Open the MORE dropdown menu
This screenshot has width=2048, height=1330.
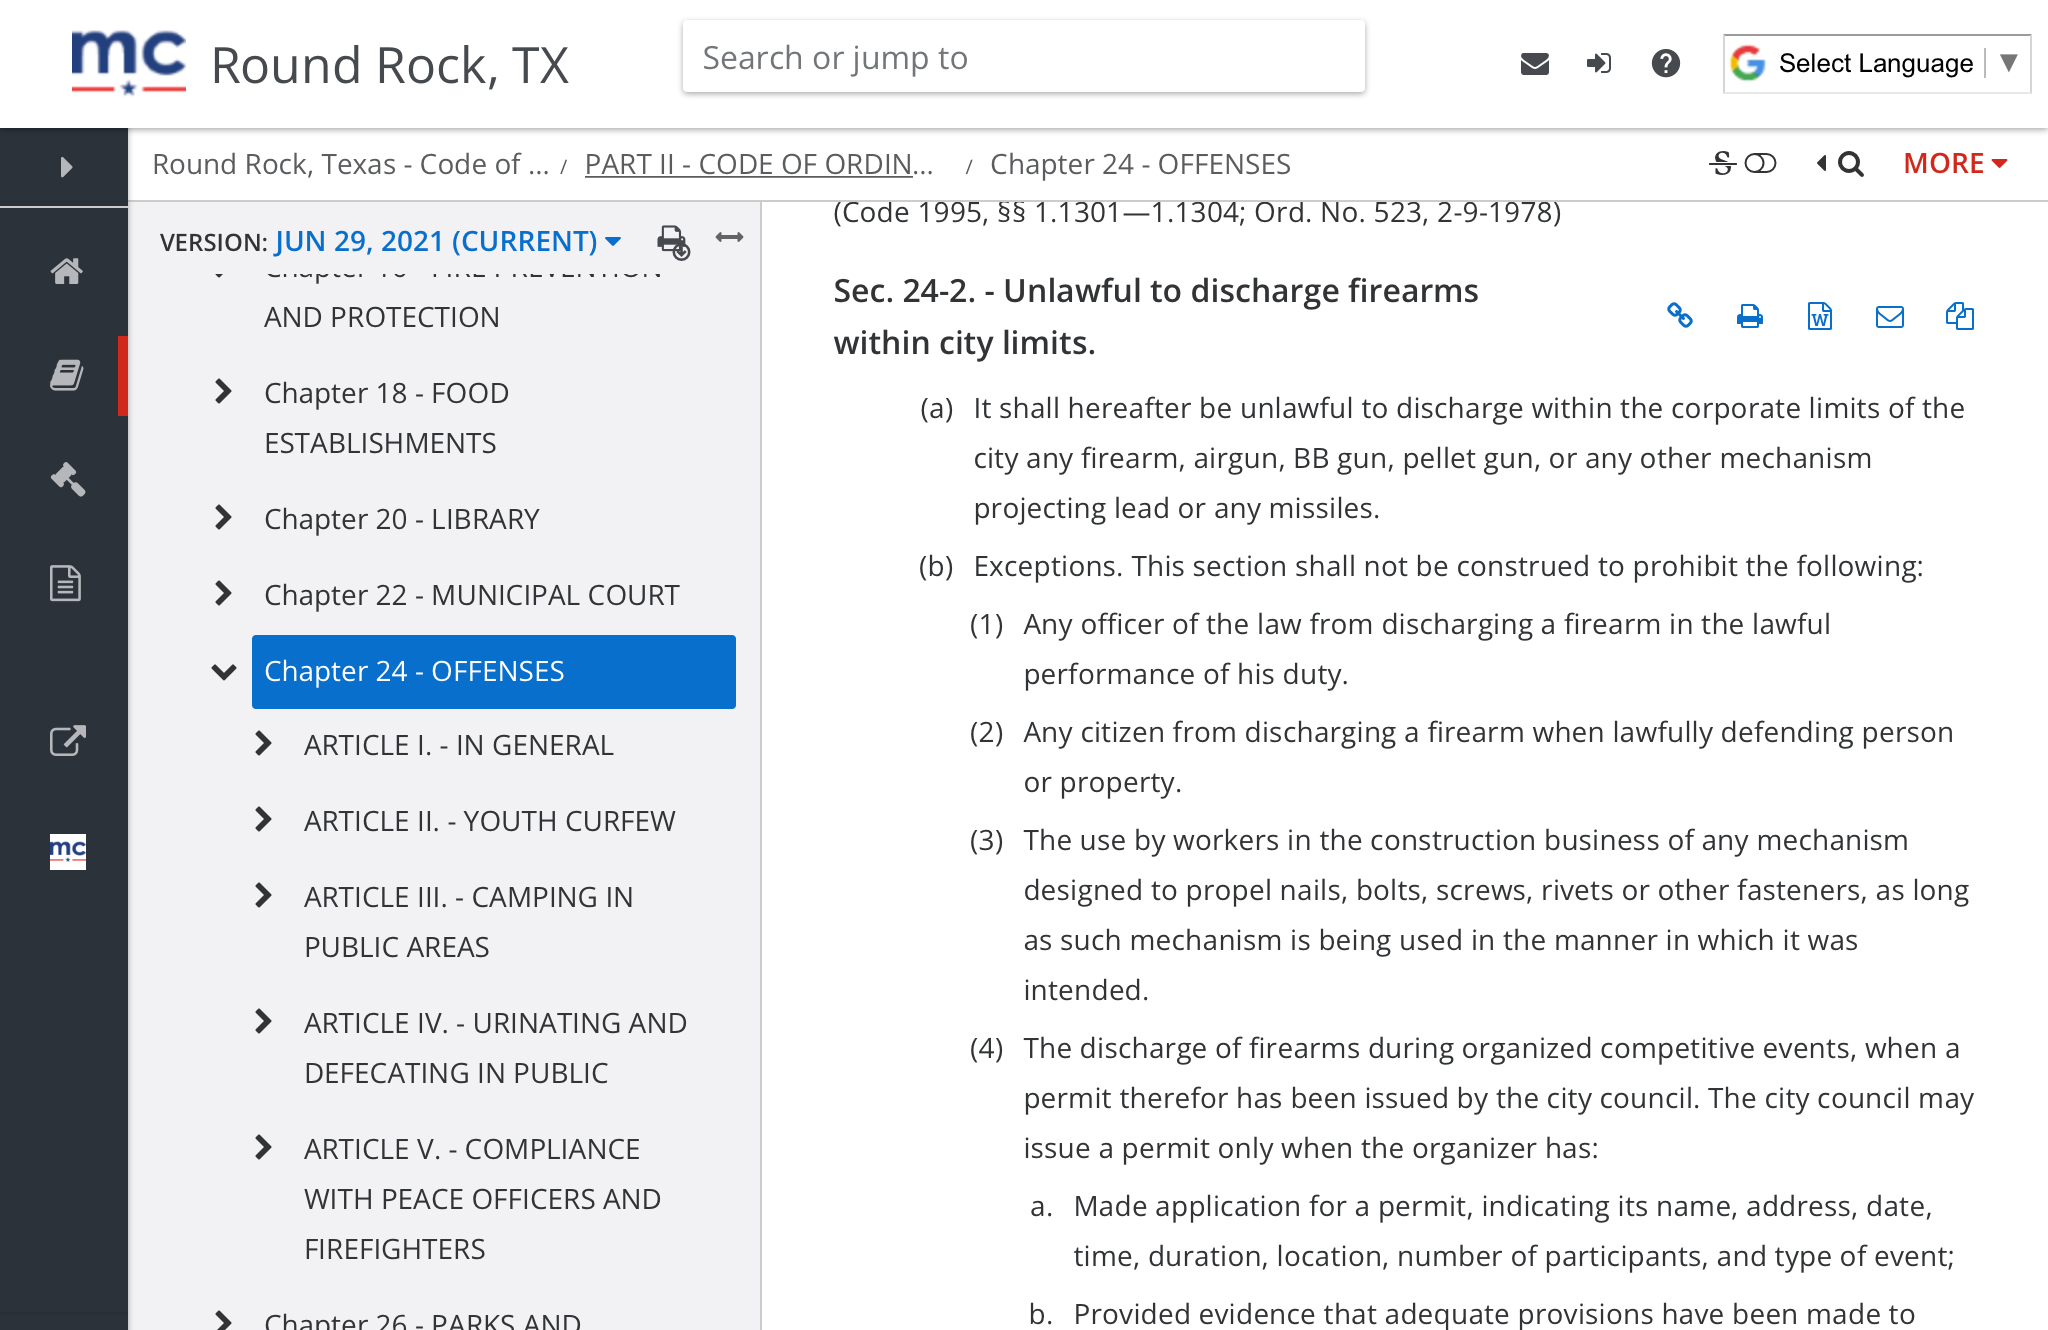coord(1955,163)
